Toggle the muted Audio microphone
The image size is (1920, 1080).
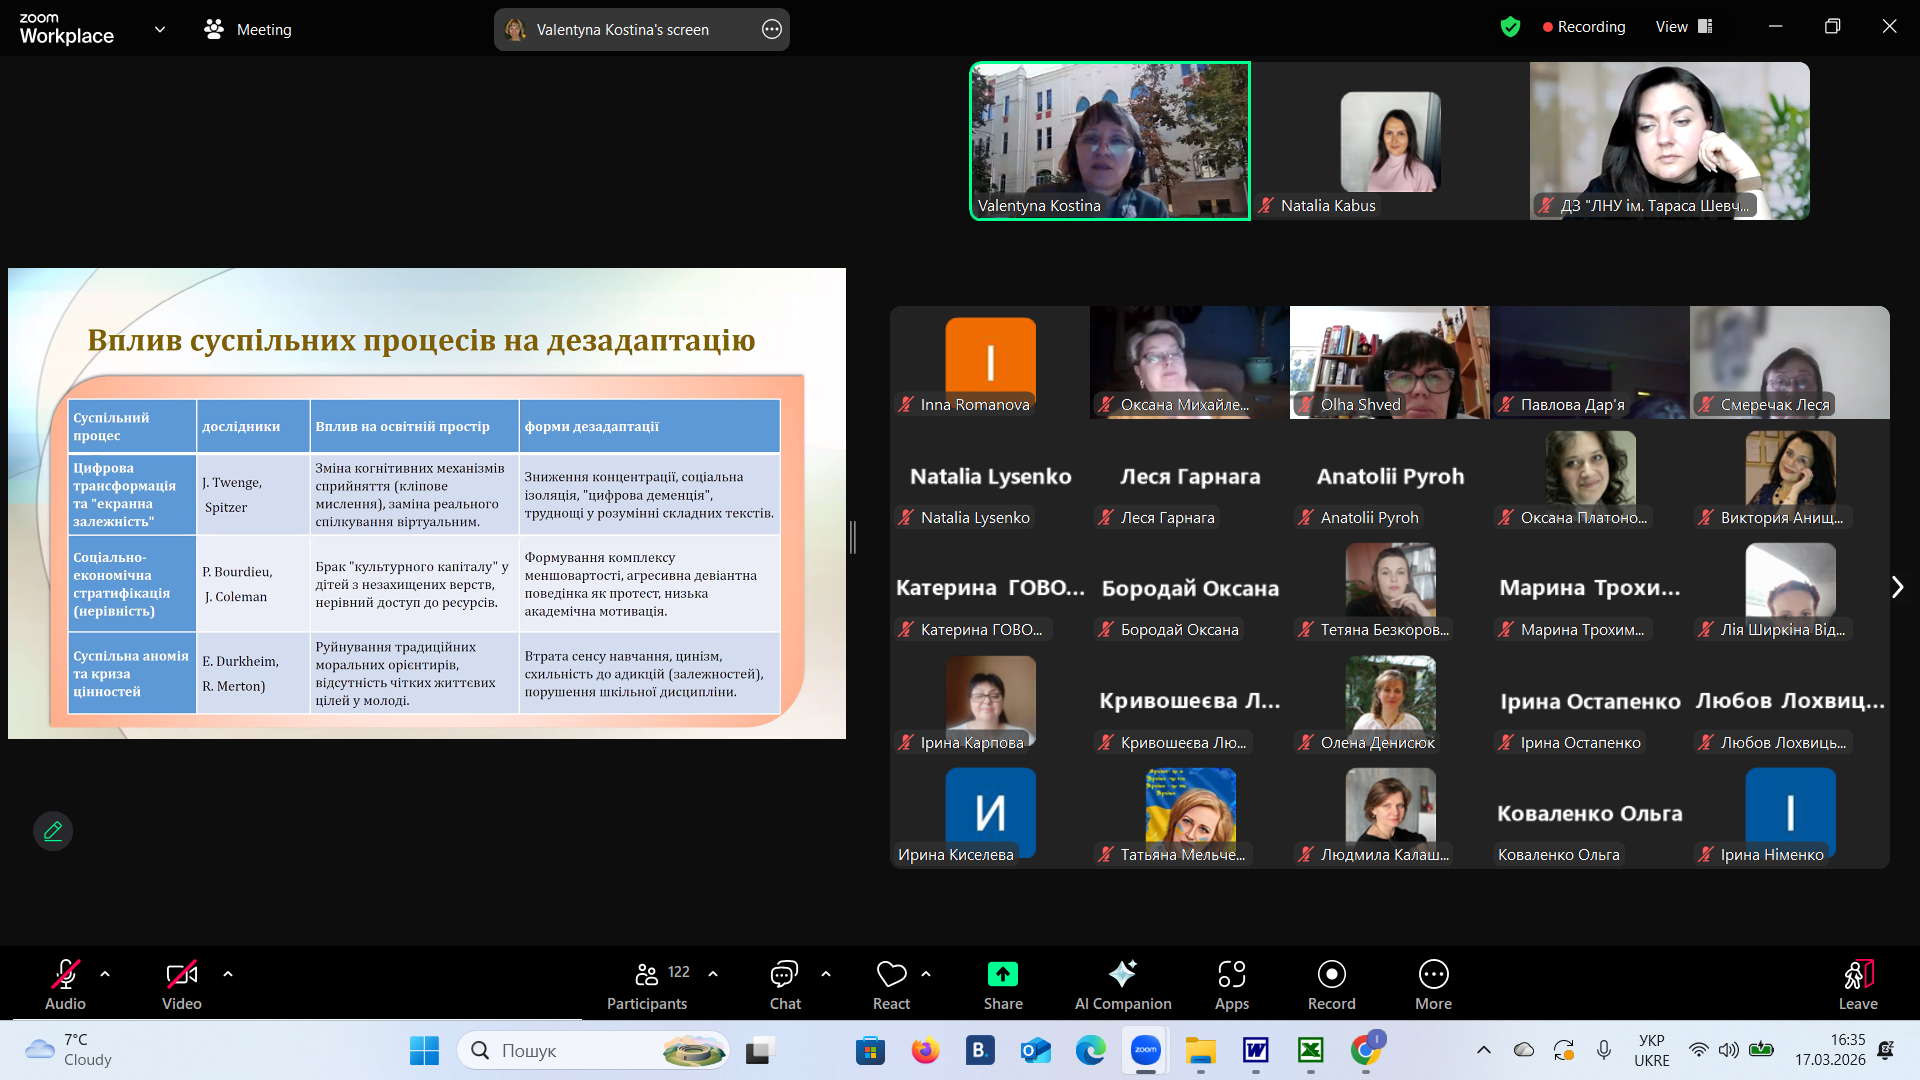(x=65, y=974)
